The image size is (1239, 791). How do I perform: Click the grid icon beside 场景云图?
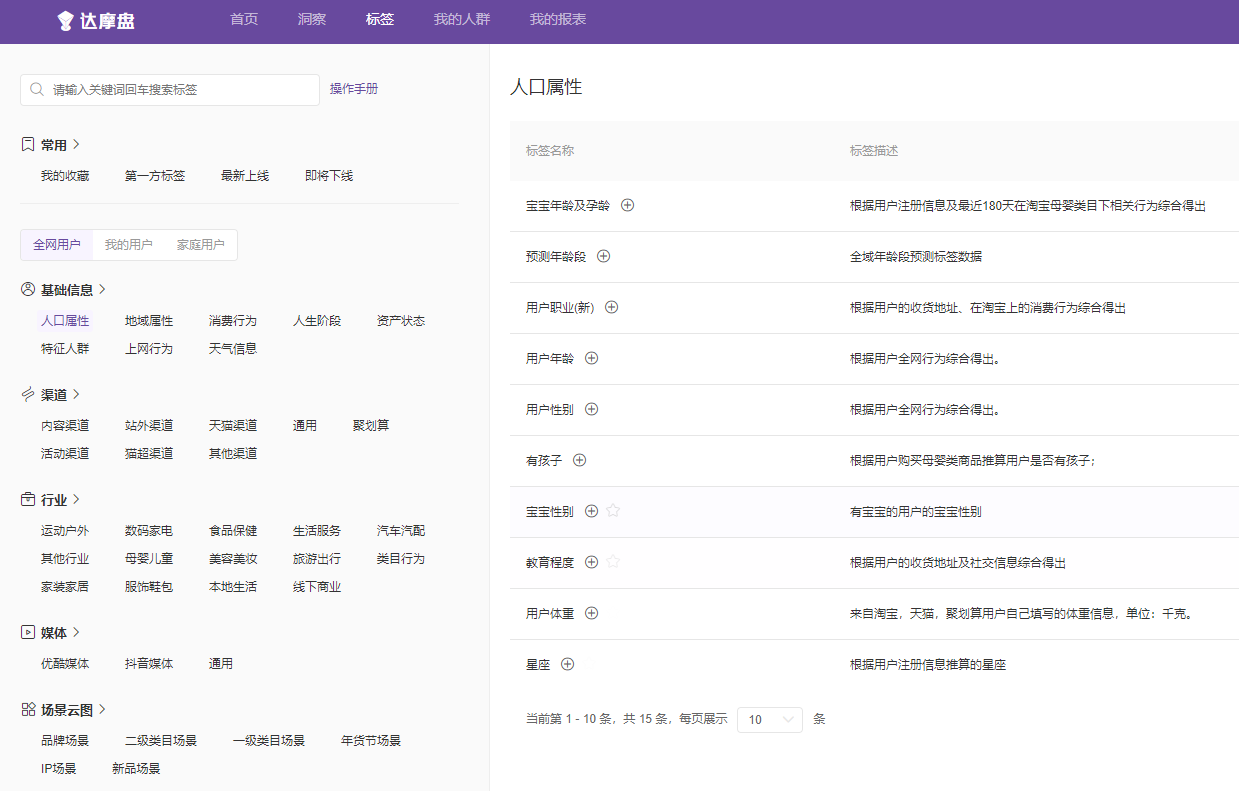pos(28,710)
